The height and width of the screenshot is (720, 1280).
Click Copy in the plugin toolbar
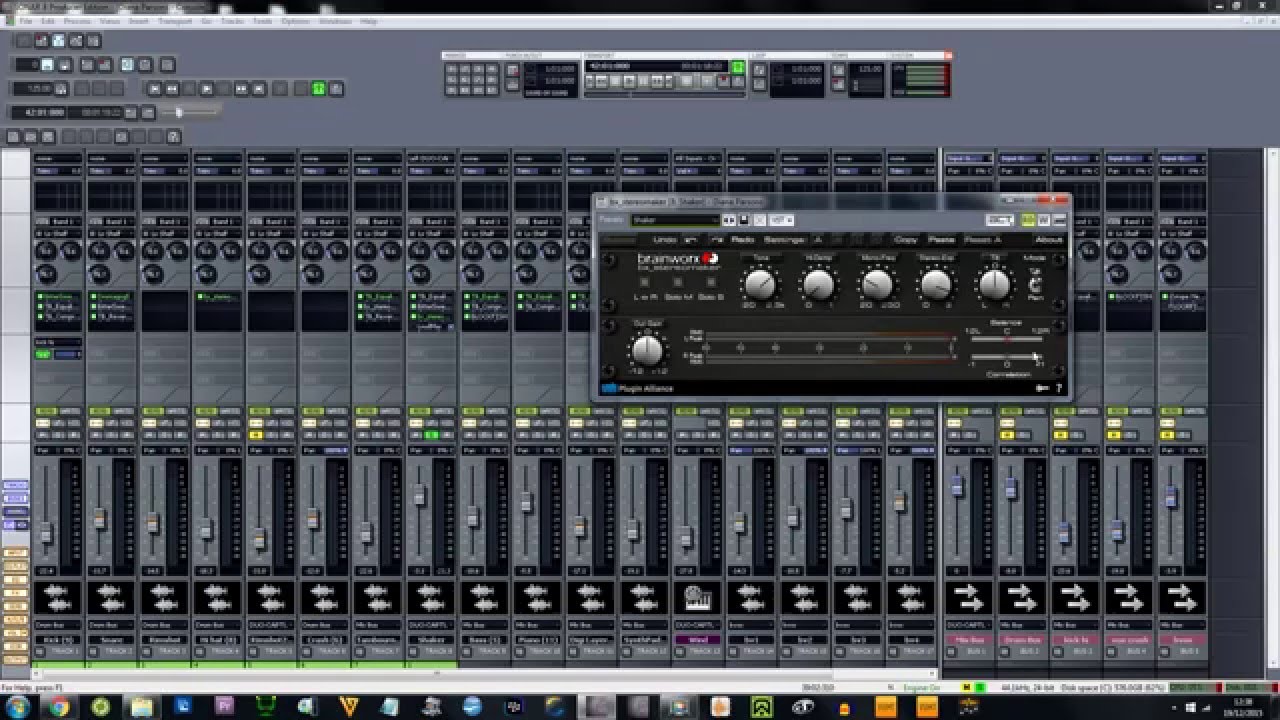point(906,240)
